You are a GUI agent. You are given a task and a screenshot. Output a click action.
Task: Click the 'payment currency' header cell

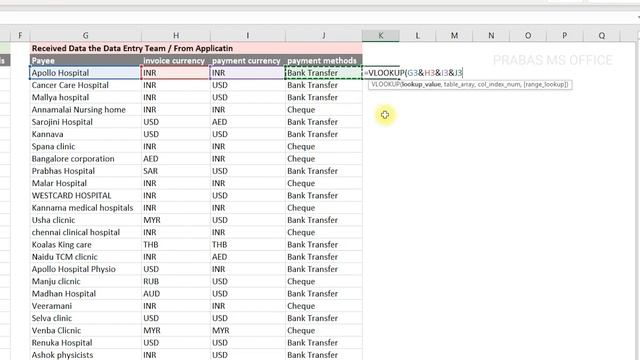[x=247, y=60]
